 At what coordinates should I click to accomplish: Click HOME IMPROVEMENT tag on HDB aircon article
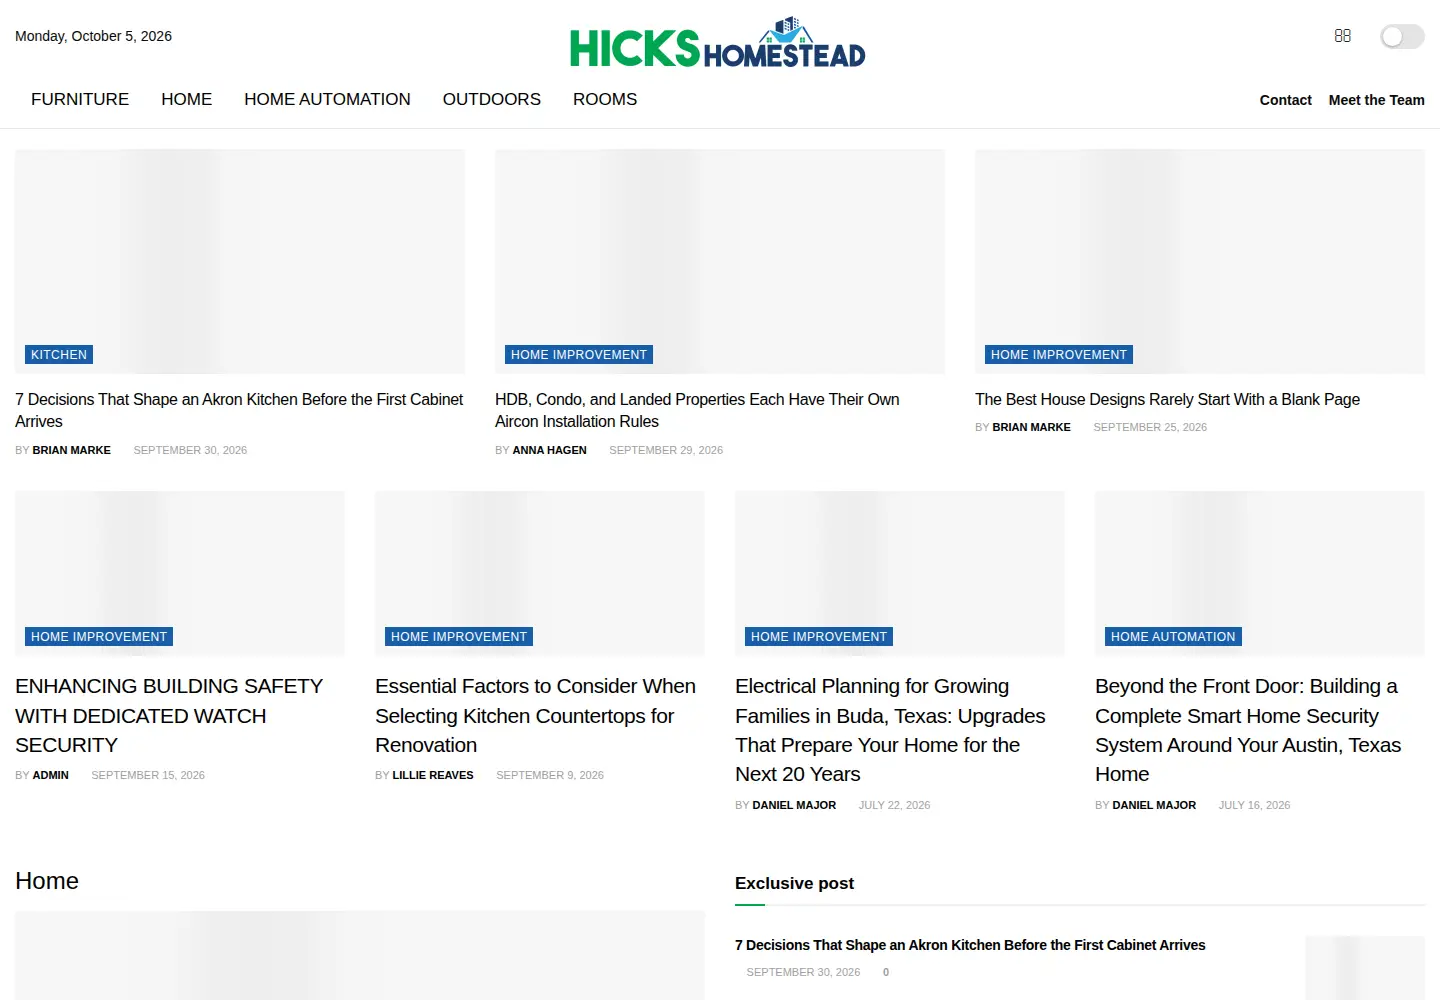click(579, 355)
